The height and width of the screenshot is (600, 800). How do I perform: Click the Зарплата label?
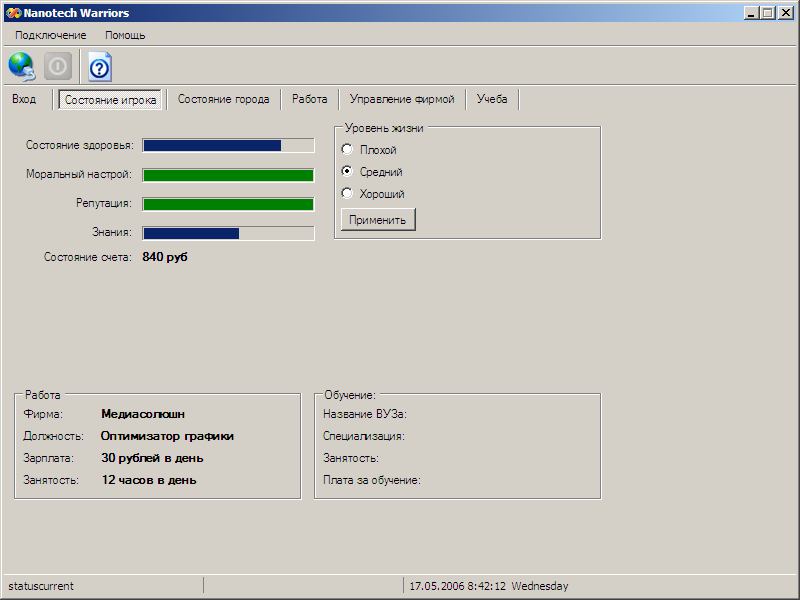(x=48, y=458)
